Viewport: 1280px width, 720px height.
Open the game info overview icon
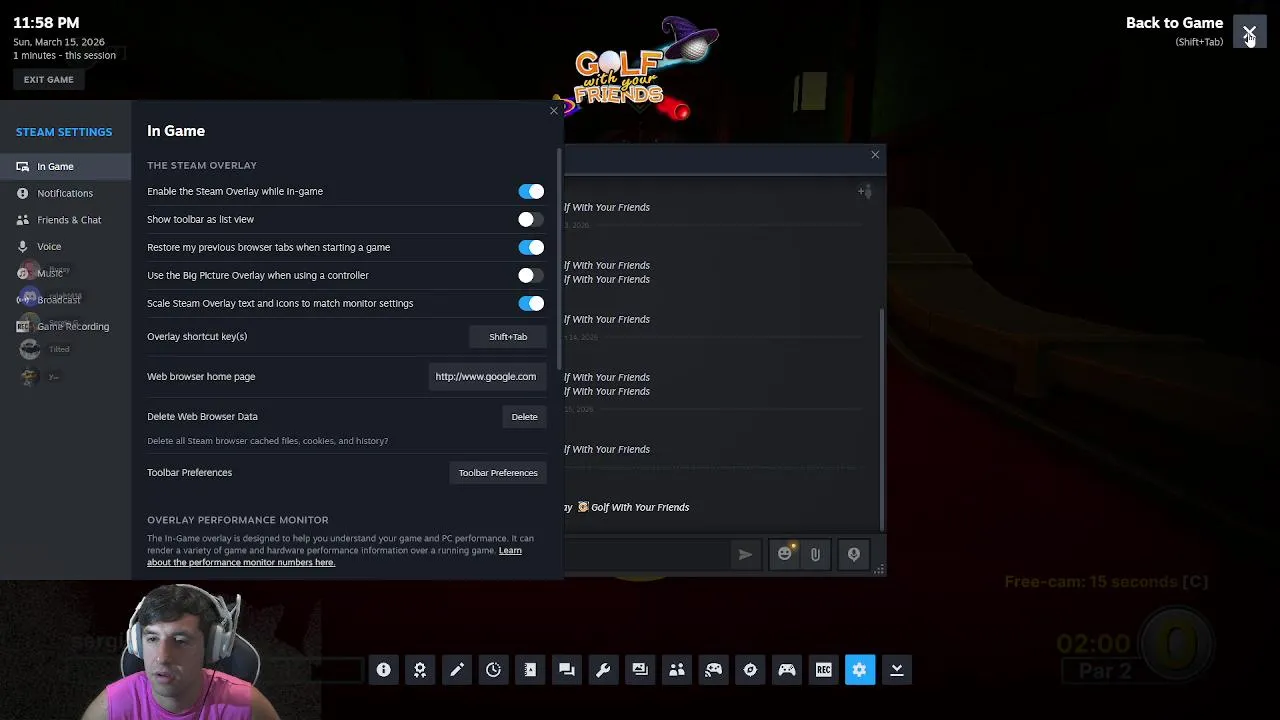click(383, 670)
